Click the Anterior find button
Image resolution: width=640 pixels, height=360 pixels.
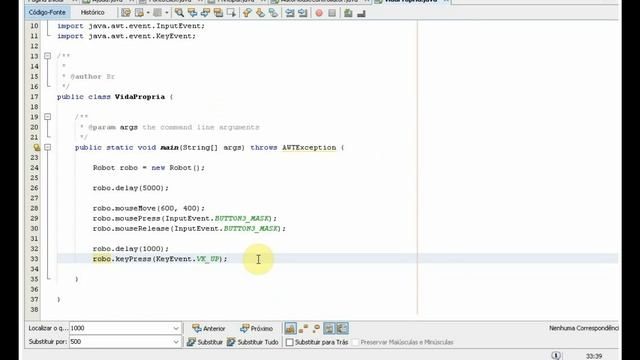tap(209, 328)
